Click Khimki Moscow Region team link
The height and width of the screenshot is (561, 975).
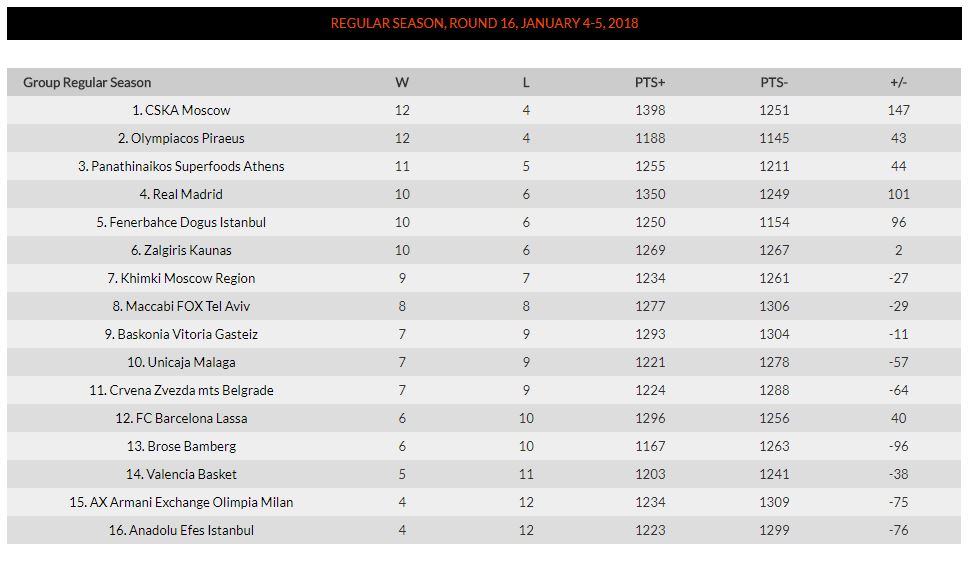pos(181,278)
